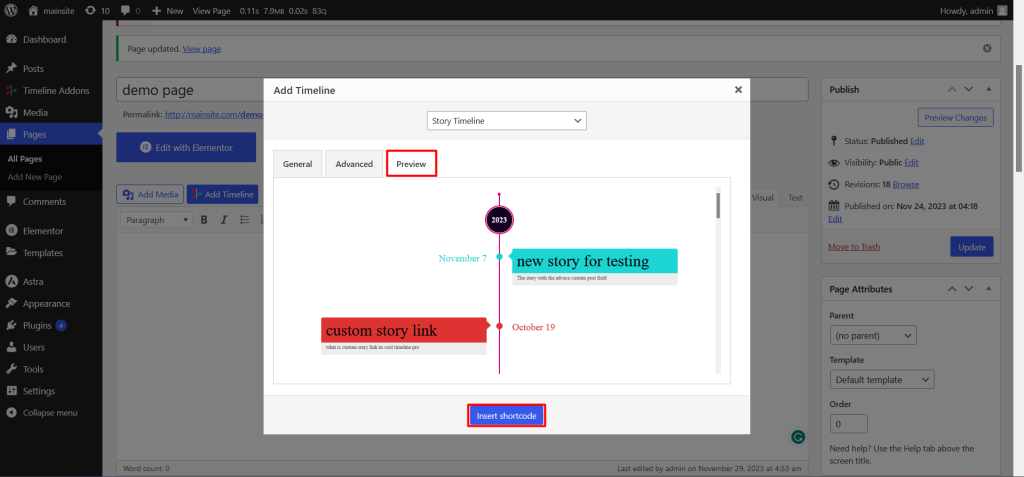Image resolution: width=1024 pixels, height=477 pixels.
Task: Open the Default template dropdown
Action: coord(881,380)
